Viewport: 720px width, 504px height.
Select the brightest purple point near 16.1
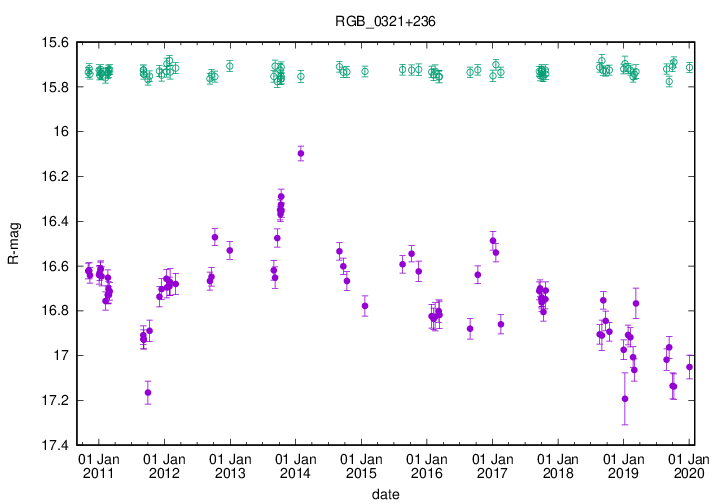click(301, 153)
